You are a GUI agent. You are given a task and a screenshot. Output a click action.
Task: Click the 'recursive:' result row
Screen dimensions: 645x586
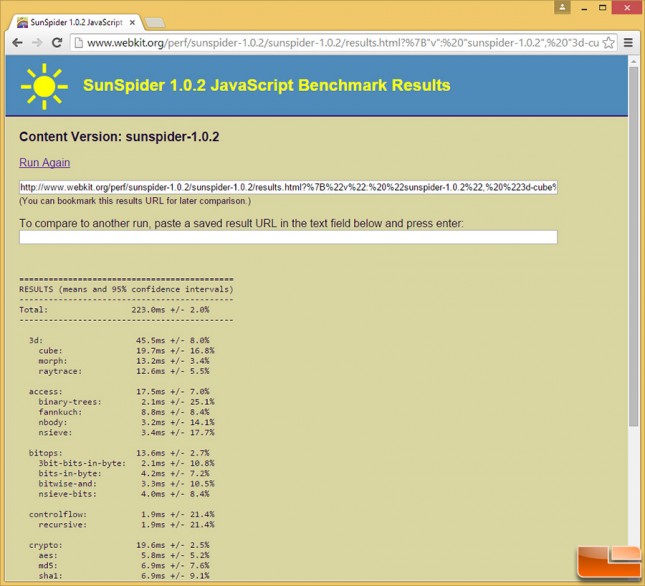pyautogui.click(x=126, y=525)
